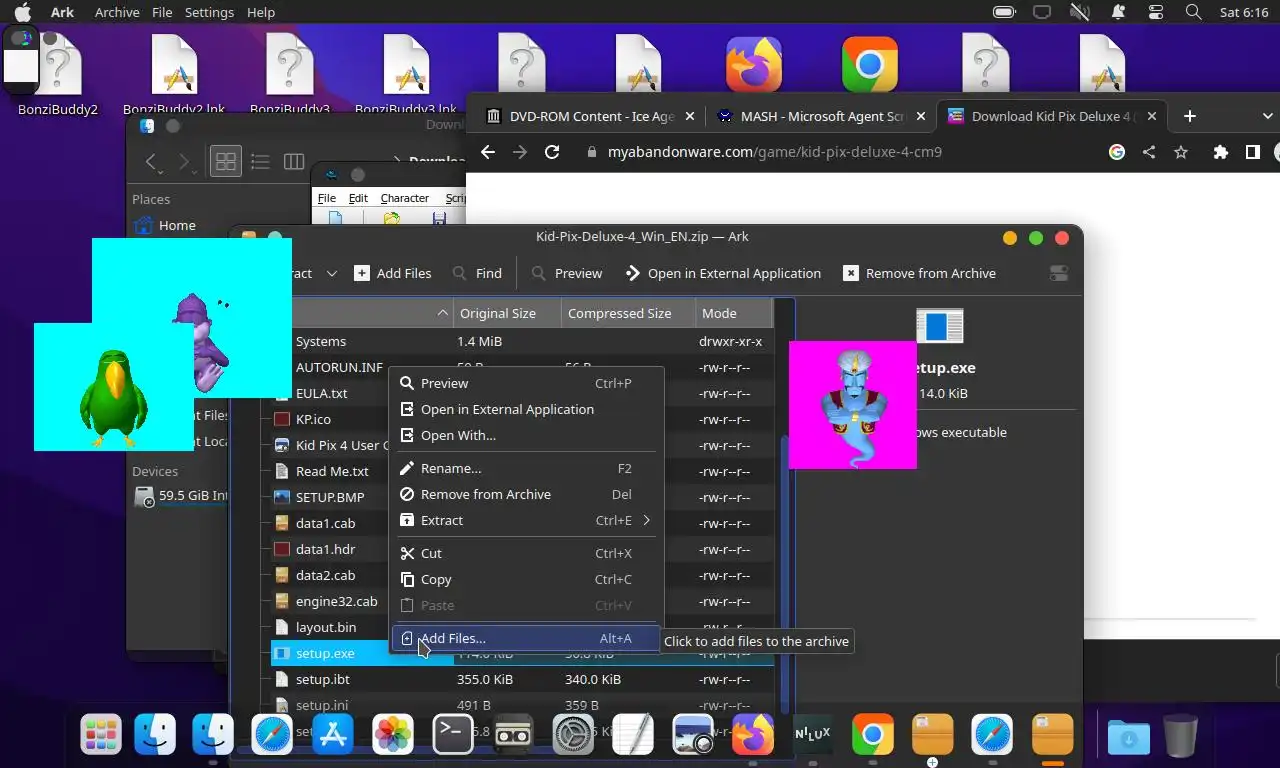
Task: Open the Settings menu in menu bar
Action: click(209, 12)
